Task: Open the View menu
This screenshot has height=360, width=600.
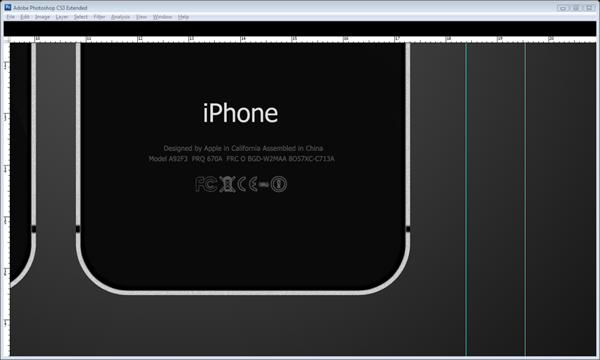Action: point(141,17)
